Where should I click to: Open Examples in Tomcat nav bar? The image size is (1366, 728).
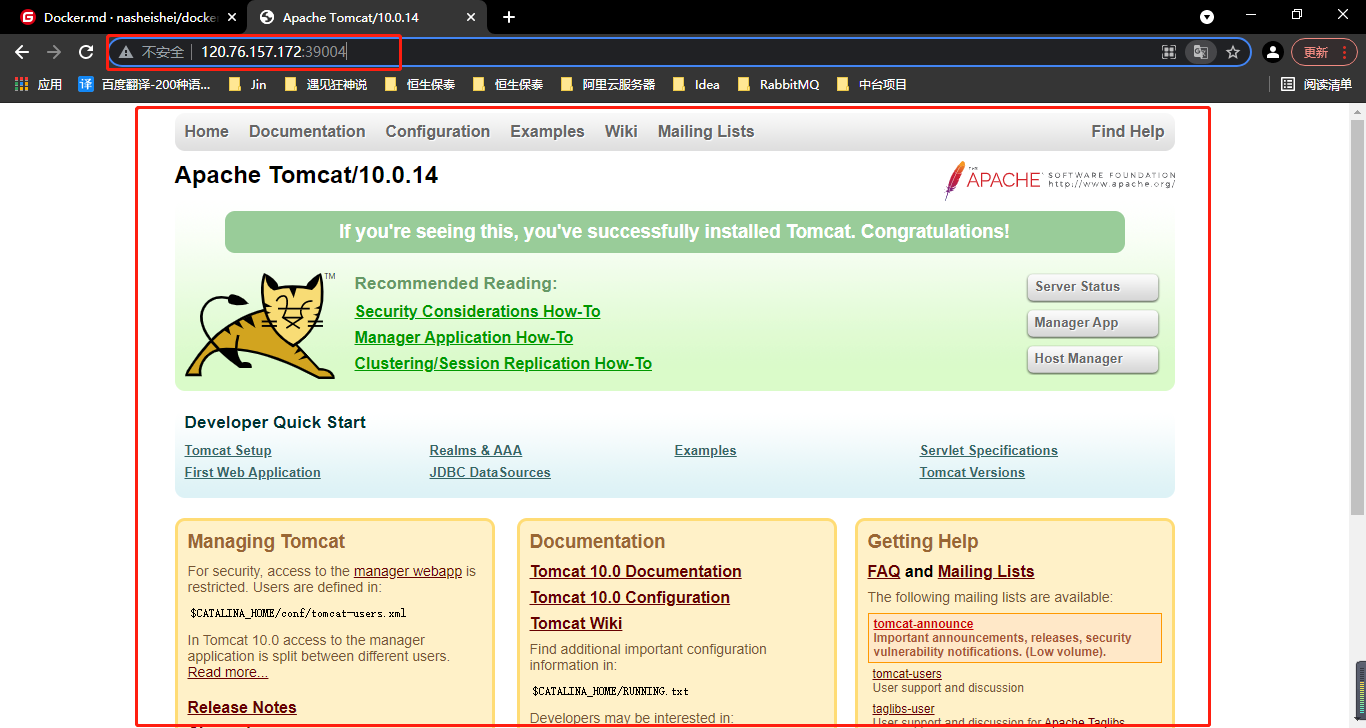tap(547, 132)
